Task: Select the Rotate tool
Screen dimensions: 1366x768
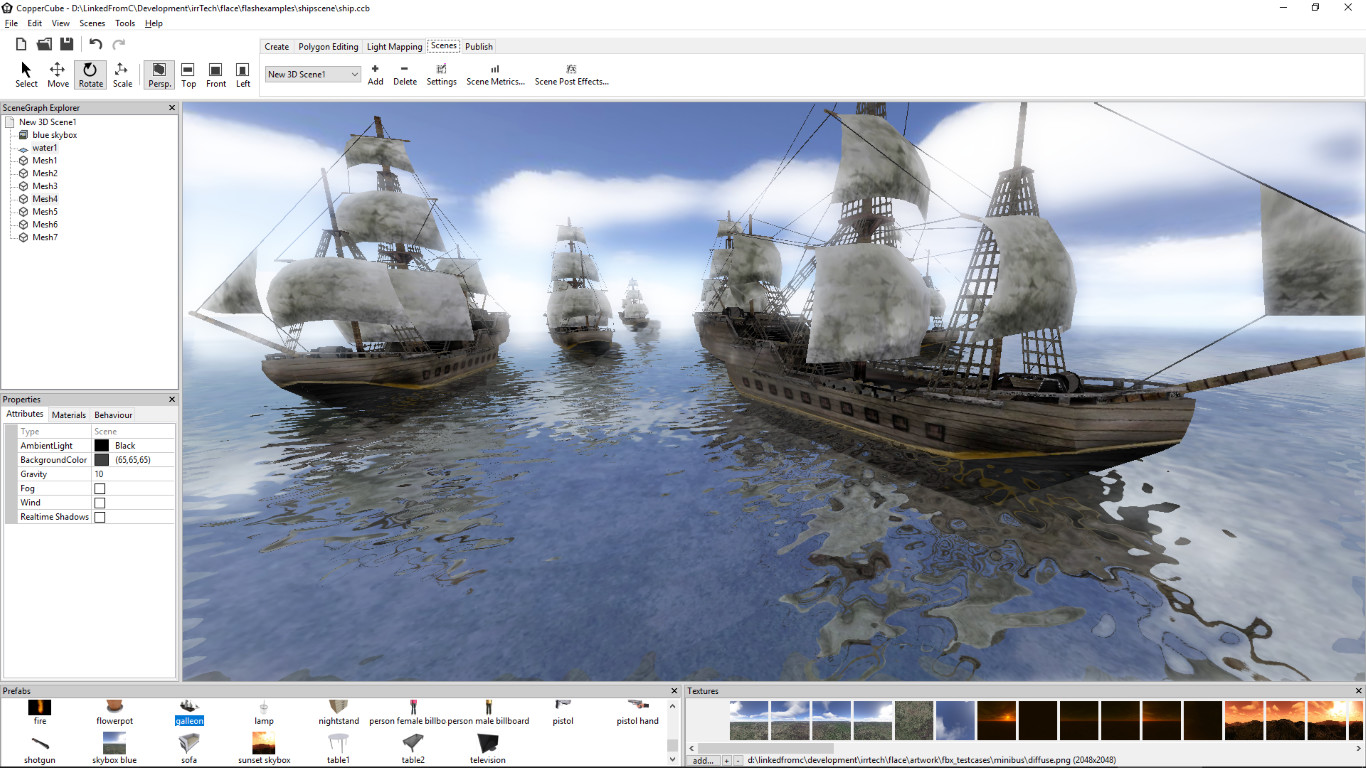Action: point(90,74)
